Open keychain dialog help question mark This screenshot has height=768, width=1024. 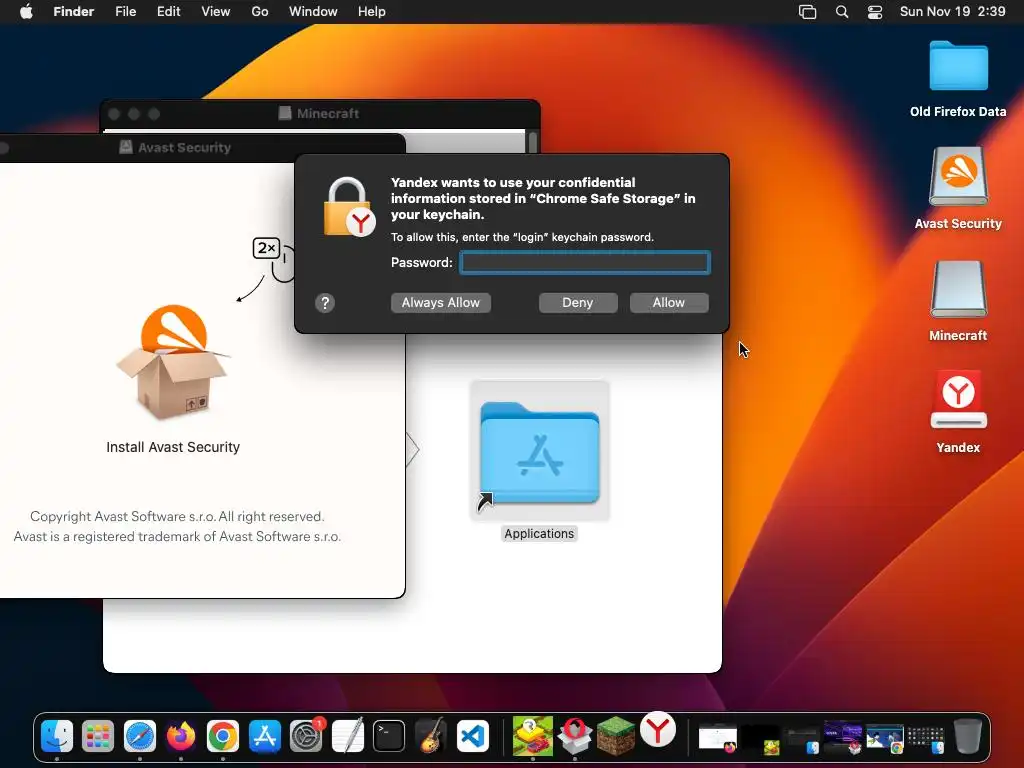point(325,302)
